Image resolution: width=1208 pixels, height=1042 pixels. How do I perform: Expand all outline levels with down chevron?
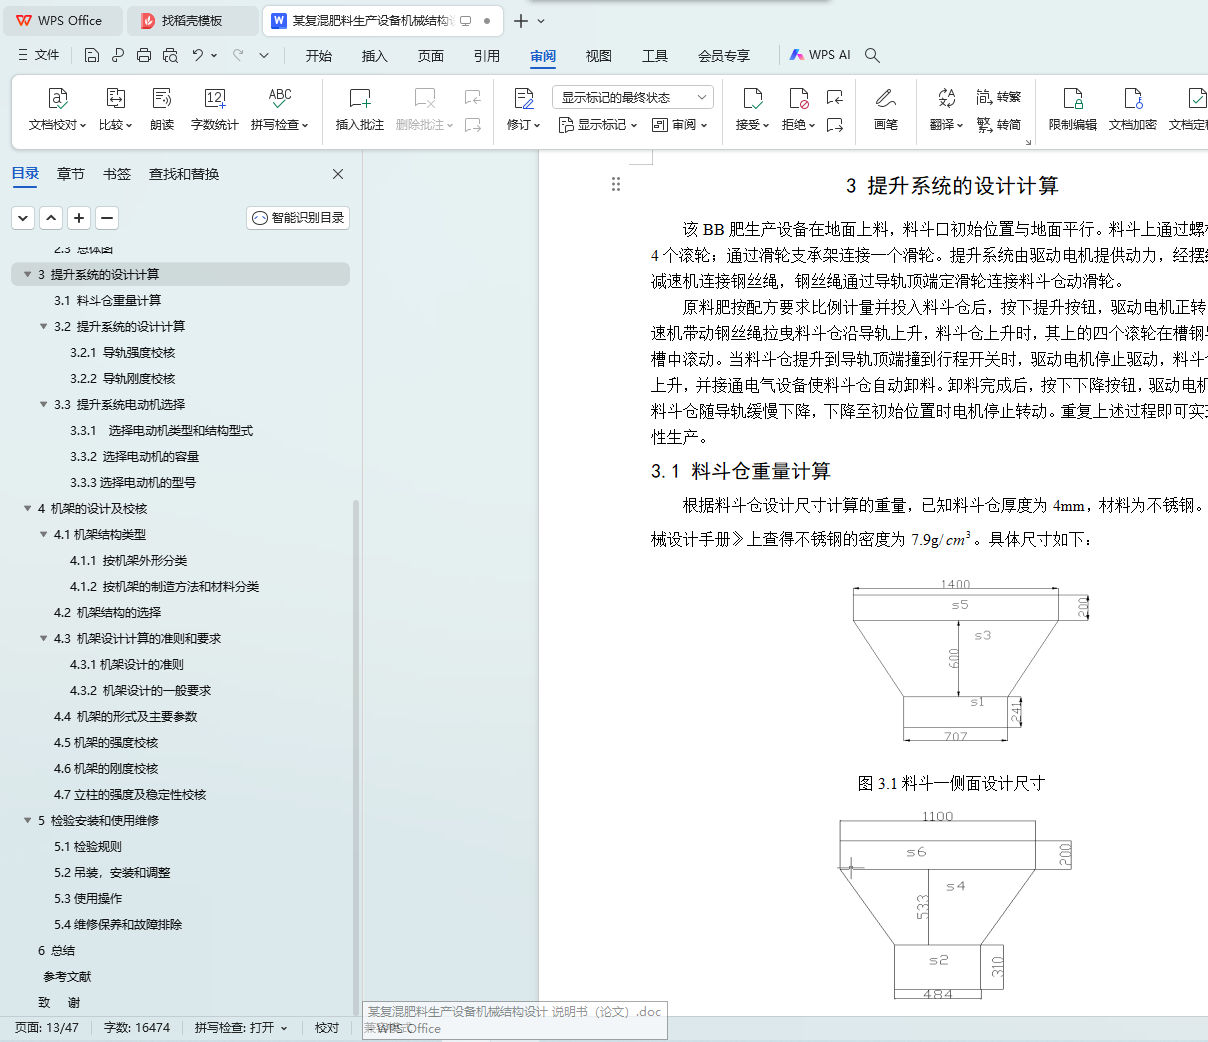pyautogui.click(x=23, y=217)
